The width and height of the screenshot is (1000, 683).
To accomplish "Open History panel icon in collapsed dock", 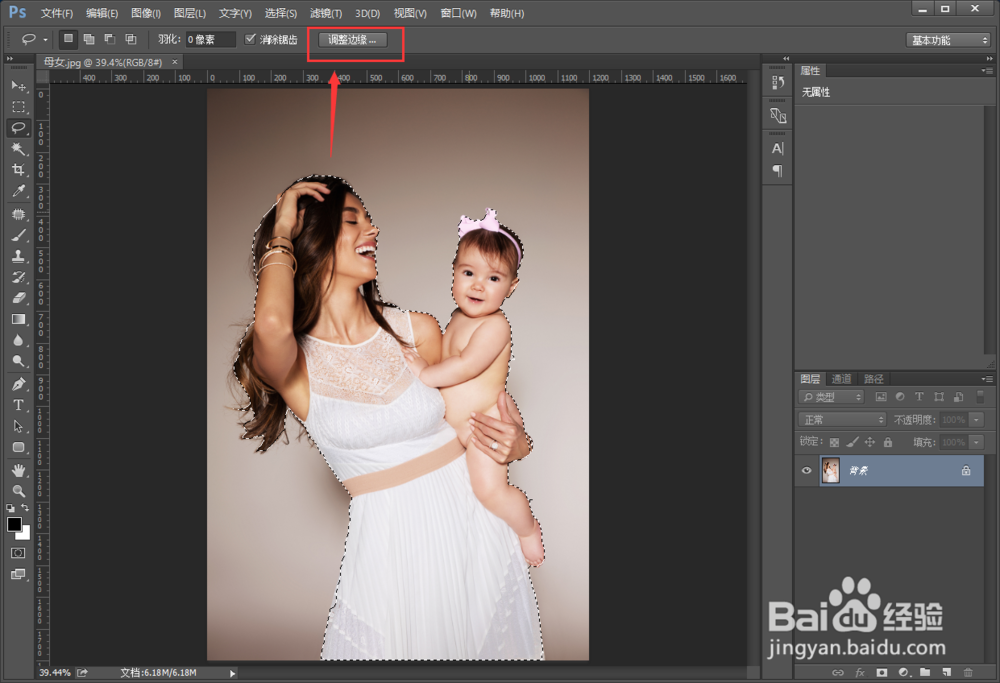I will 778,82.
